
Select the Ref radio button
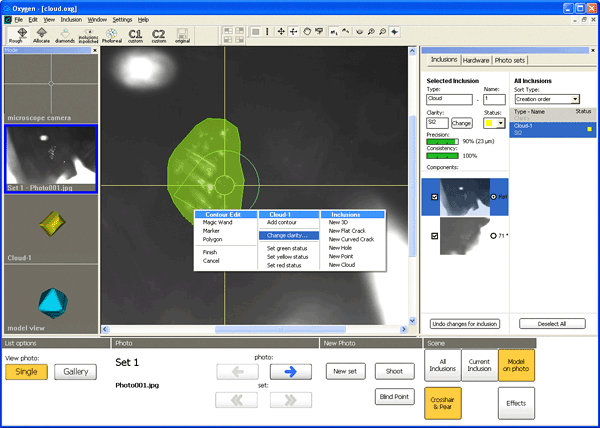pos(495,197)
